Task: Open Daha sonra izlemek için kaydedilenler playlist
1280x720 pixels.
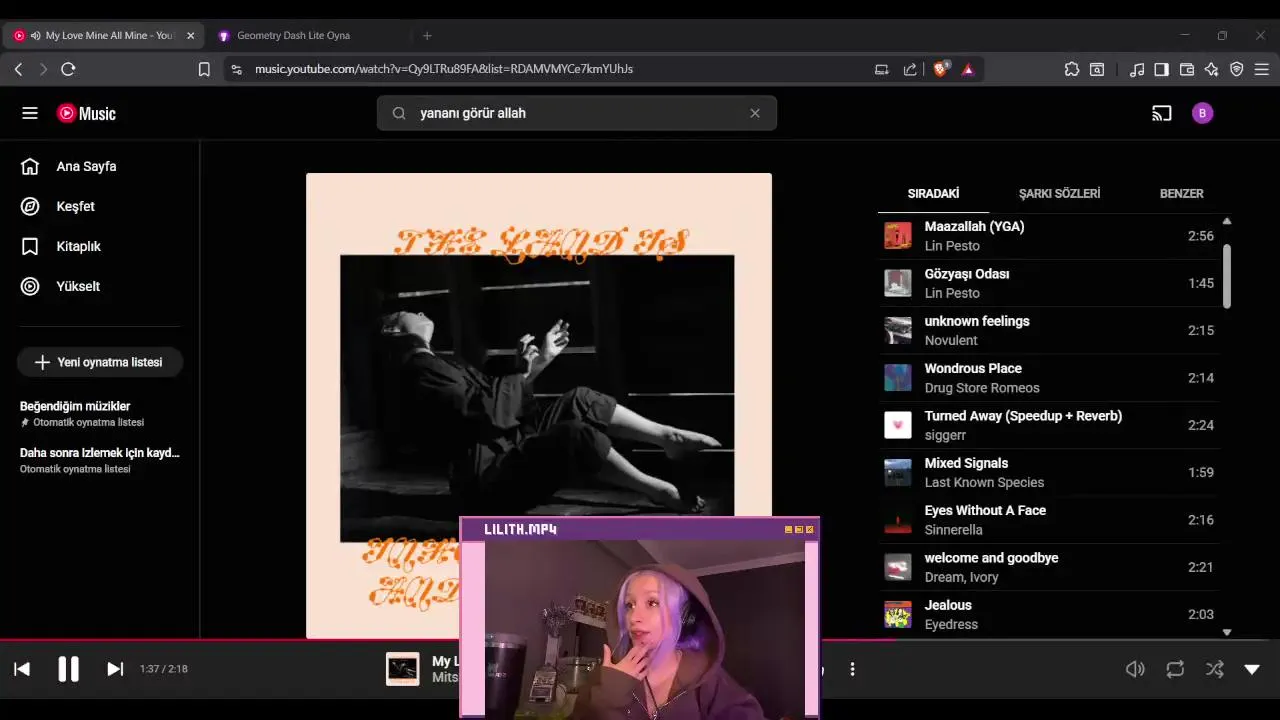Action: coord(98,460)
